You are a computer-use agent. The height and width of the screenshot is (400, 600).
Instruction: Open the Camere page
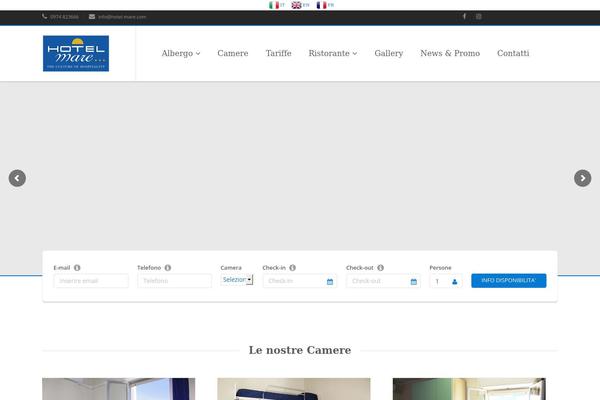(233, 53)
